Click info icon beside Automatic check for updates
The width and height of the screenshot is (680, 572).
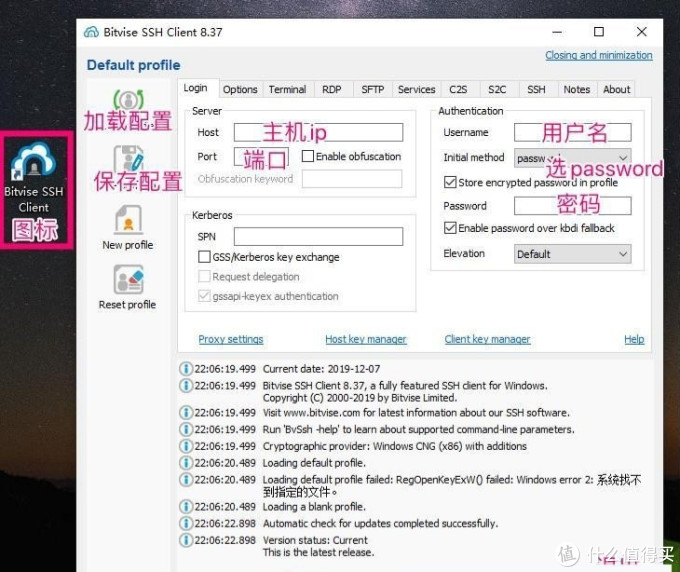point(186,523)
